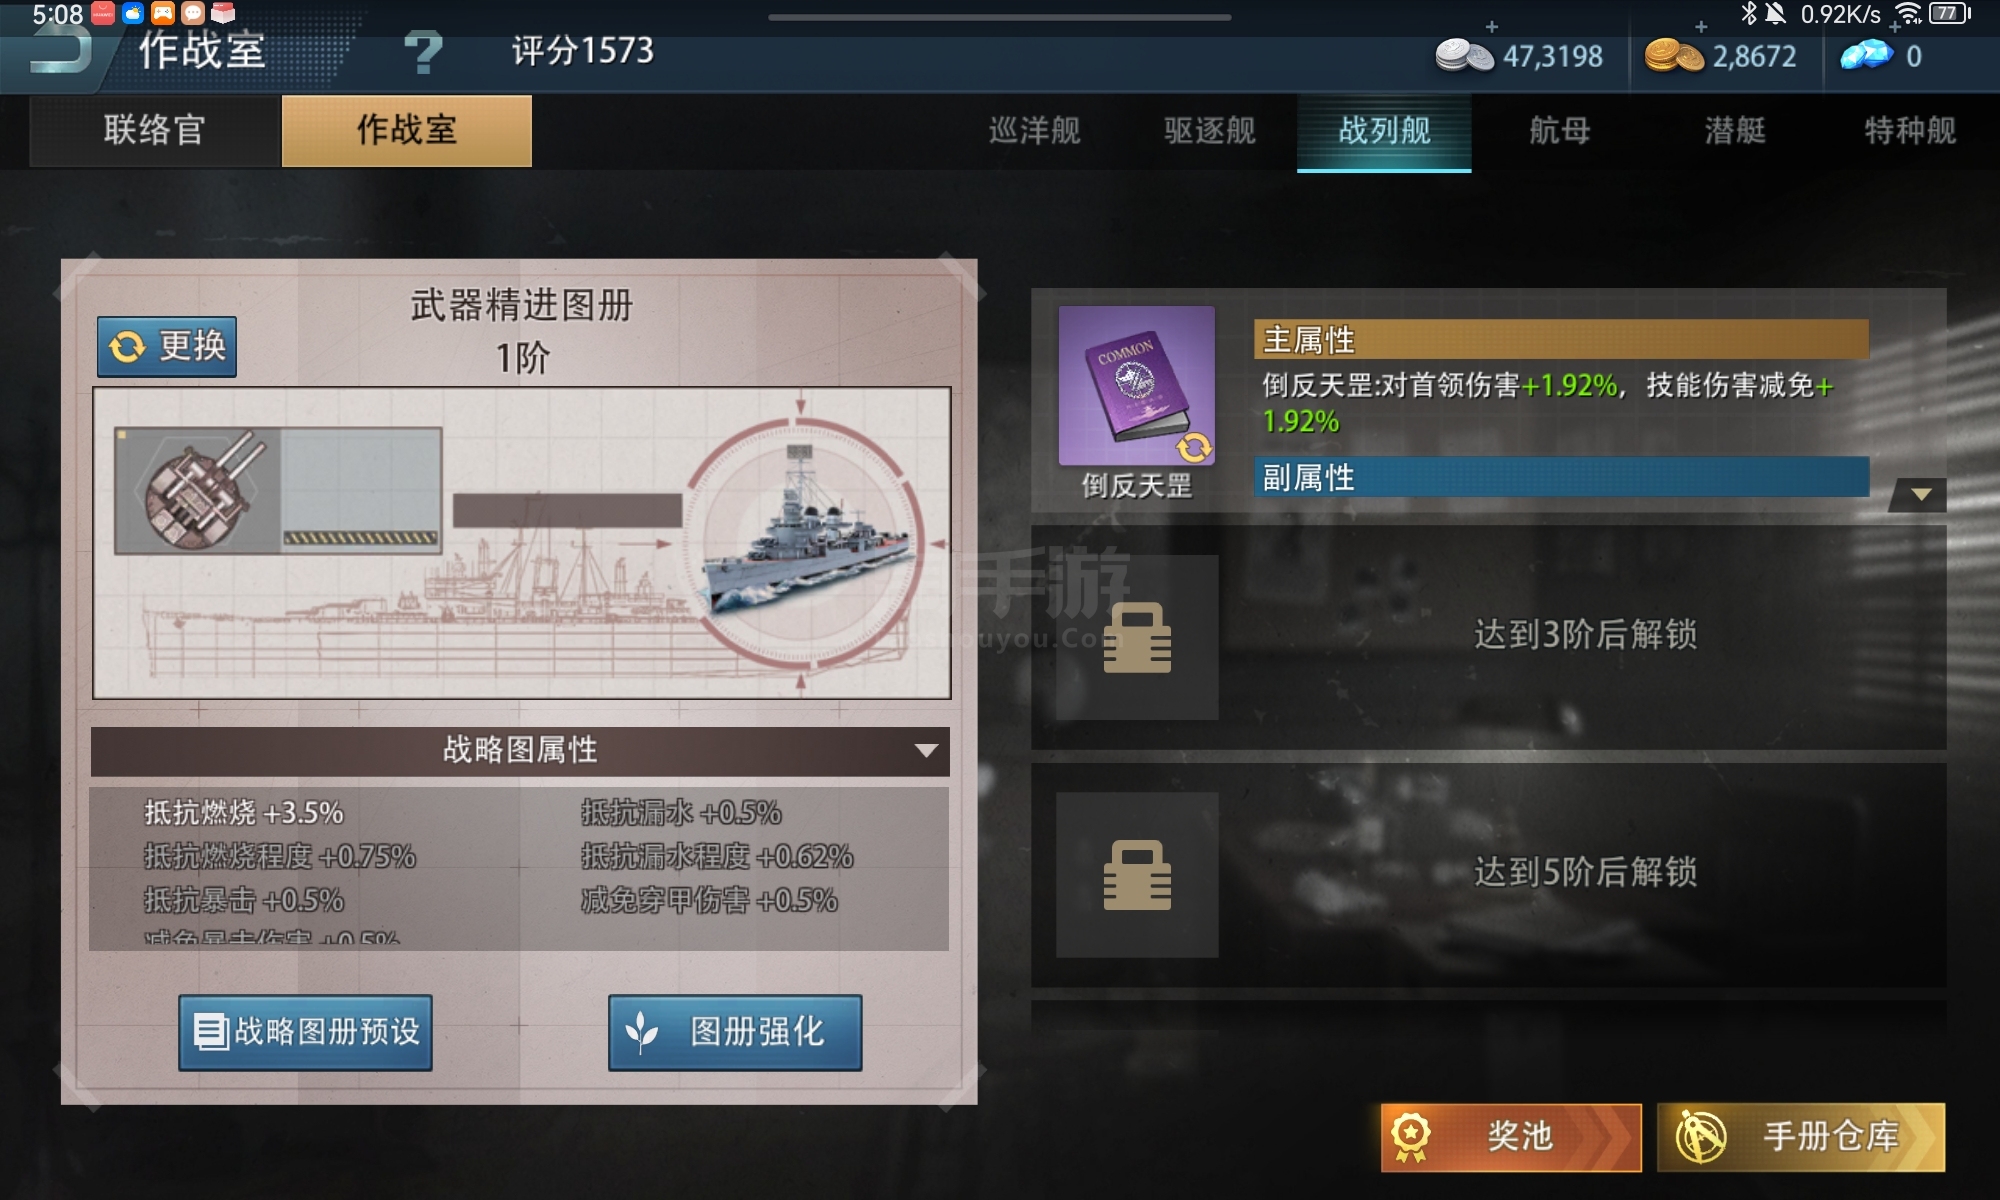Tap the locked slot for 3阶
This screenshot has height=1200, width=2000.
(x=1137, y=637)
